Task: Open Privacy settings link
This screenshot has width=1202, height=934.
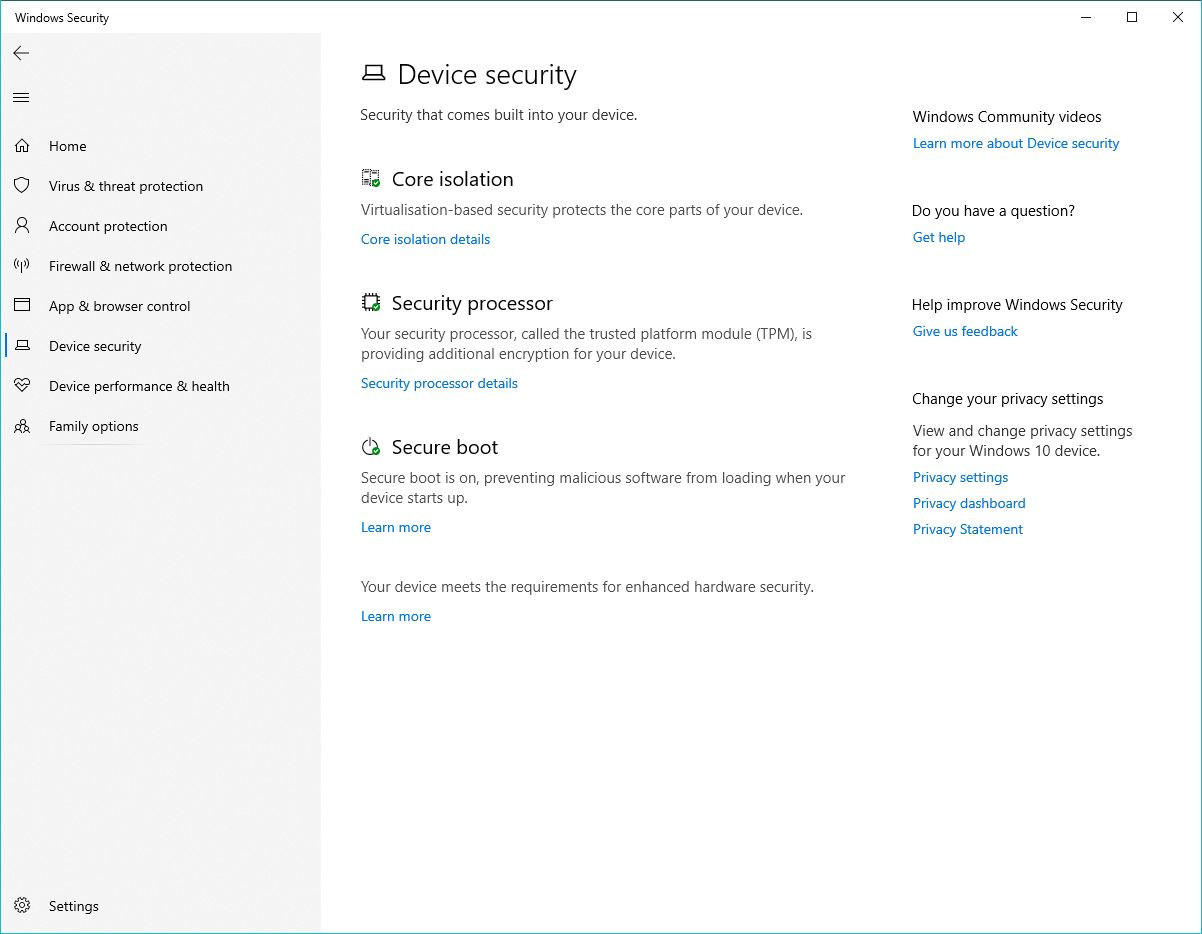Action: click(960, 477)
